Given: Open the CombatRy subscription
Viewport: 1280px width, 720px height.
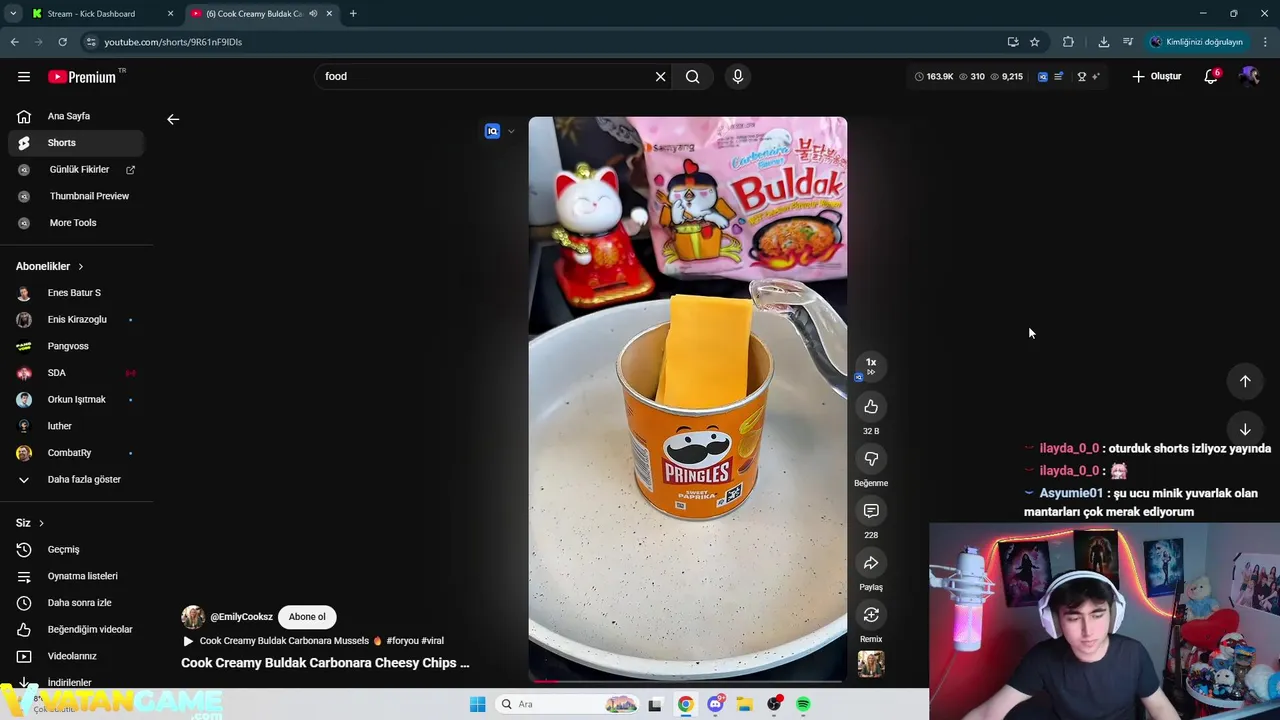Looking at the screenshot, I should [x=76, y=453].
